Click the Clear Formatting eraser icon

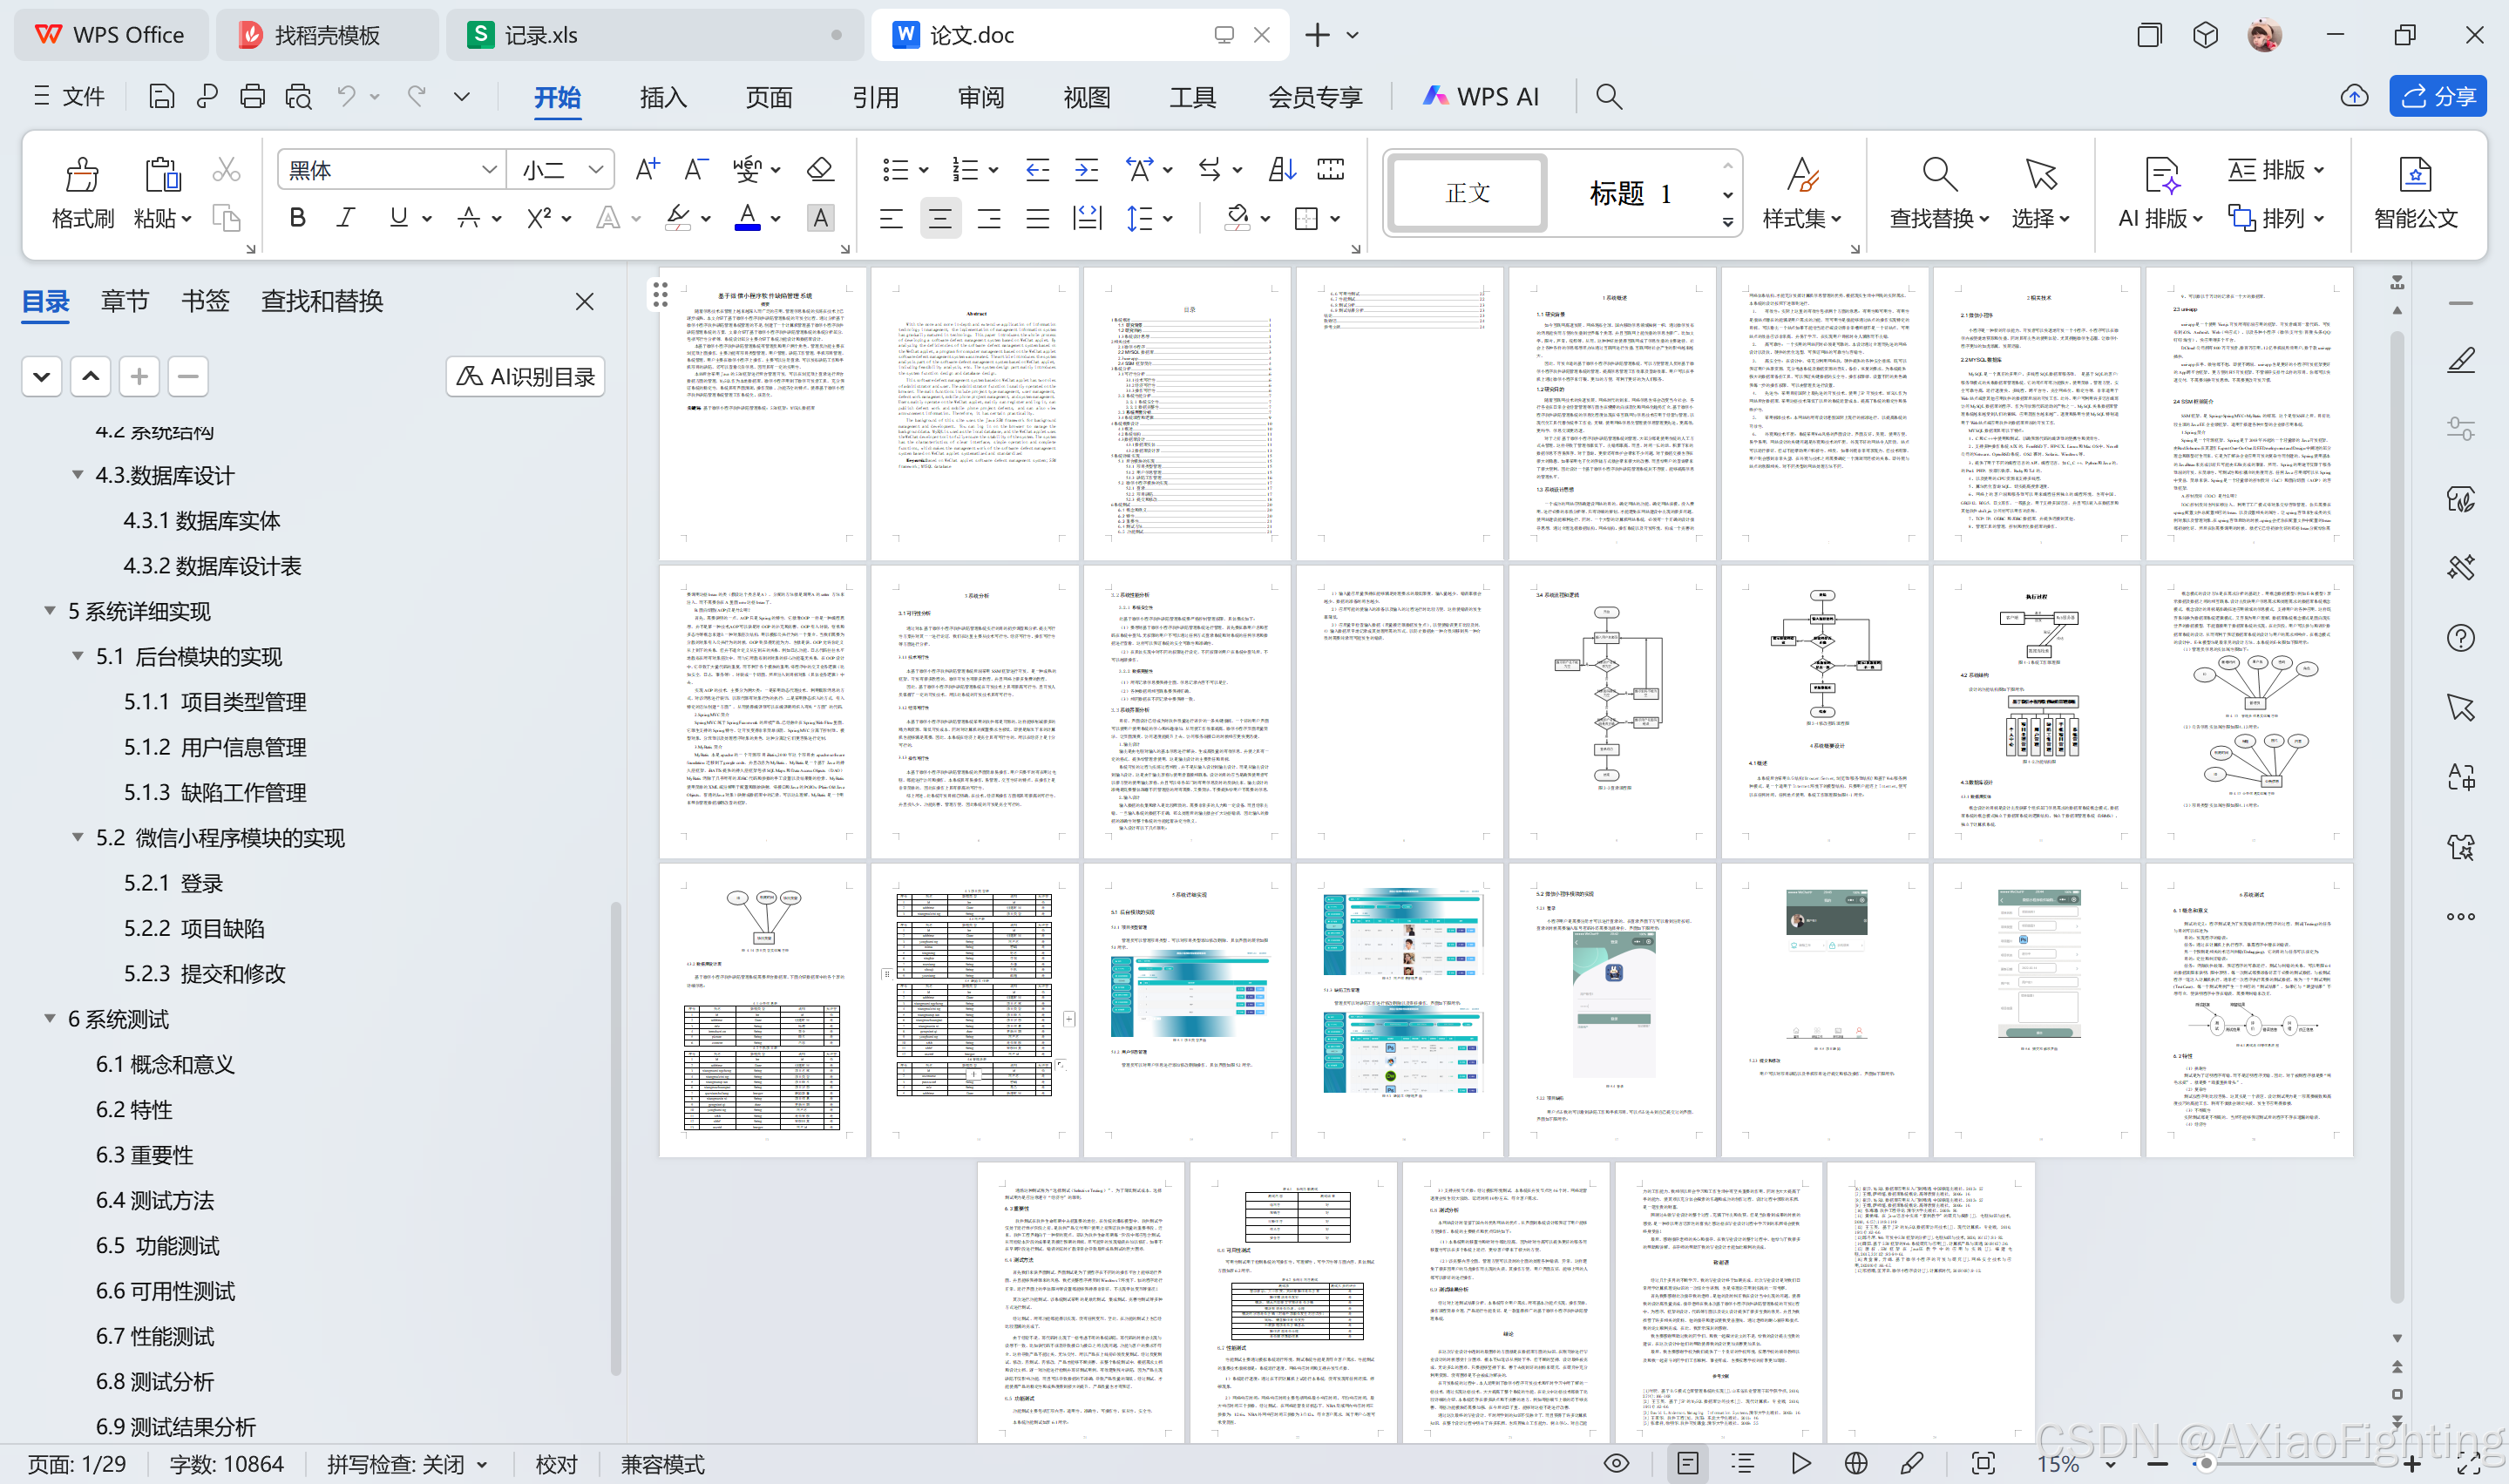[x=820, y=169]
